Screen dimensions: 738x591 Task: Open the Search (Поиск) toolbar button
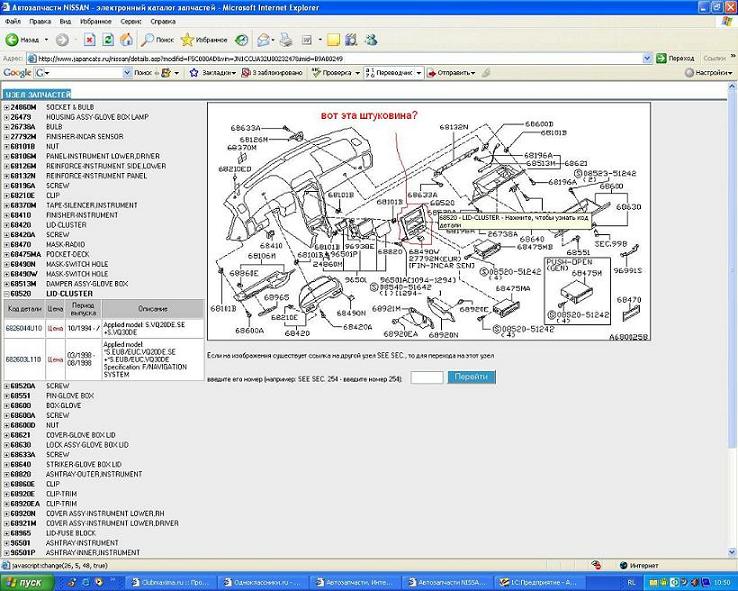click(x=157, y=40)
